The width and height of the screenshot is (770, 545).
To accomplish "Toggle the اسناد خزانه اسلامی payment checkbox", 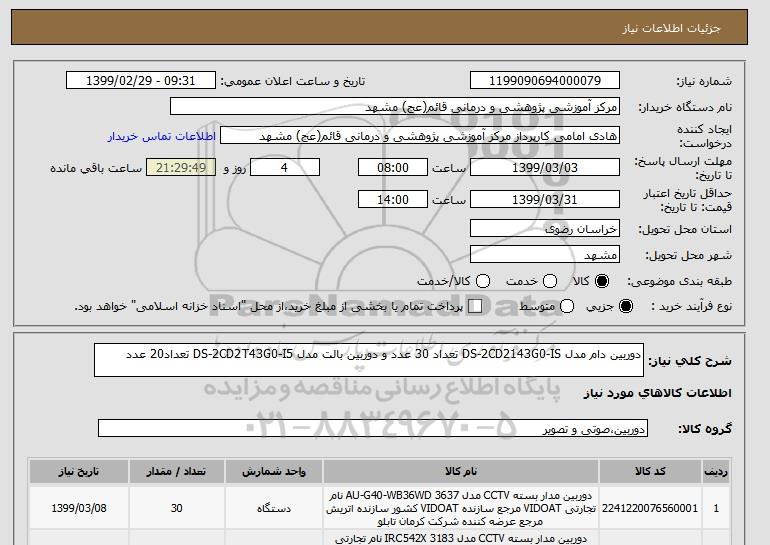I will point(474,306).
